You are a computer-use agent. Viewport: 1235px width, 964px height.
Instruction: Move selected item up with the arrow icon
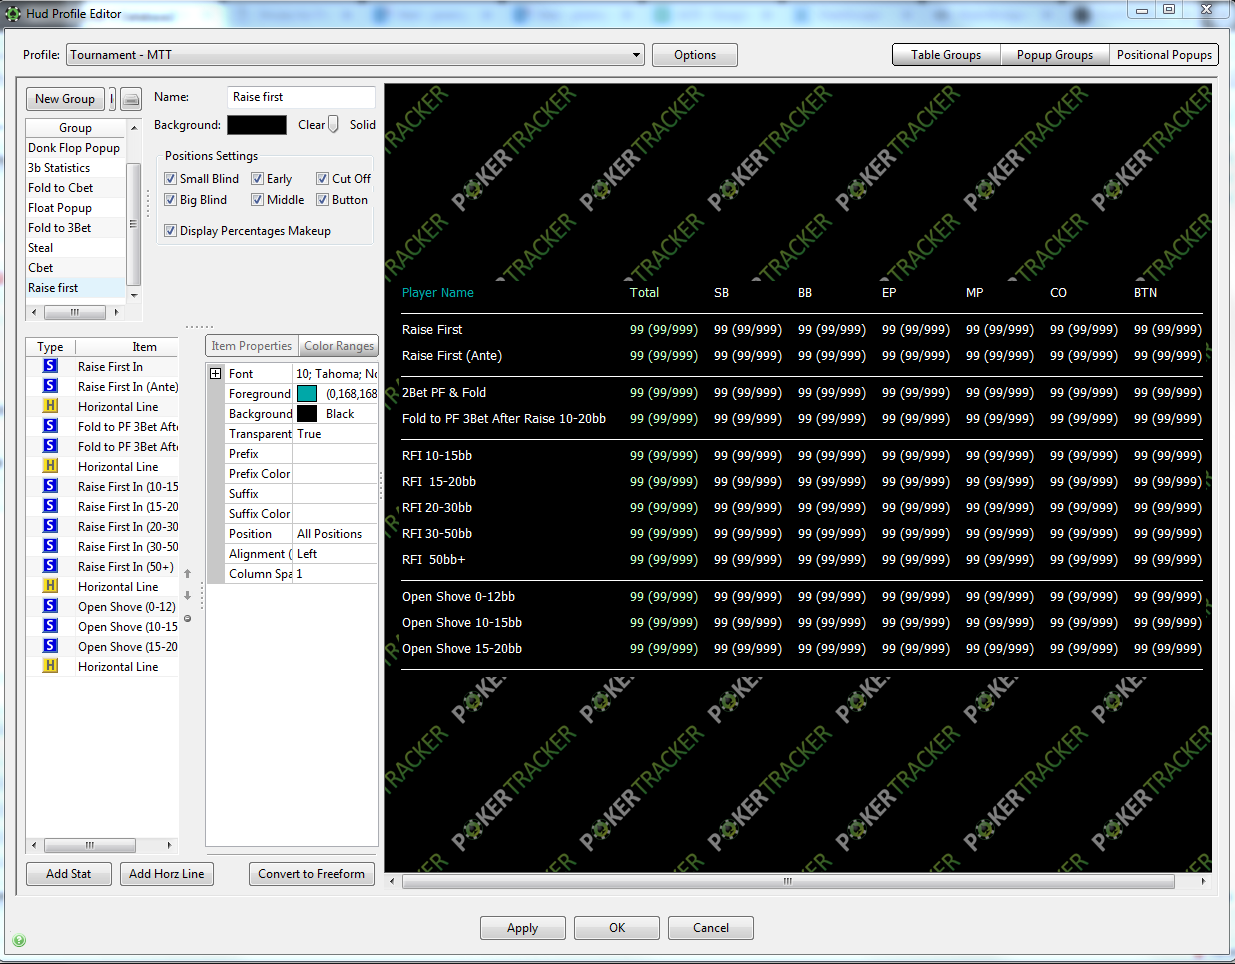click(x=187, y=574)
